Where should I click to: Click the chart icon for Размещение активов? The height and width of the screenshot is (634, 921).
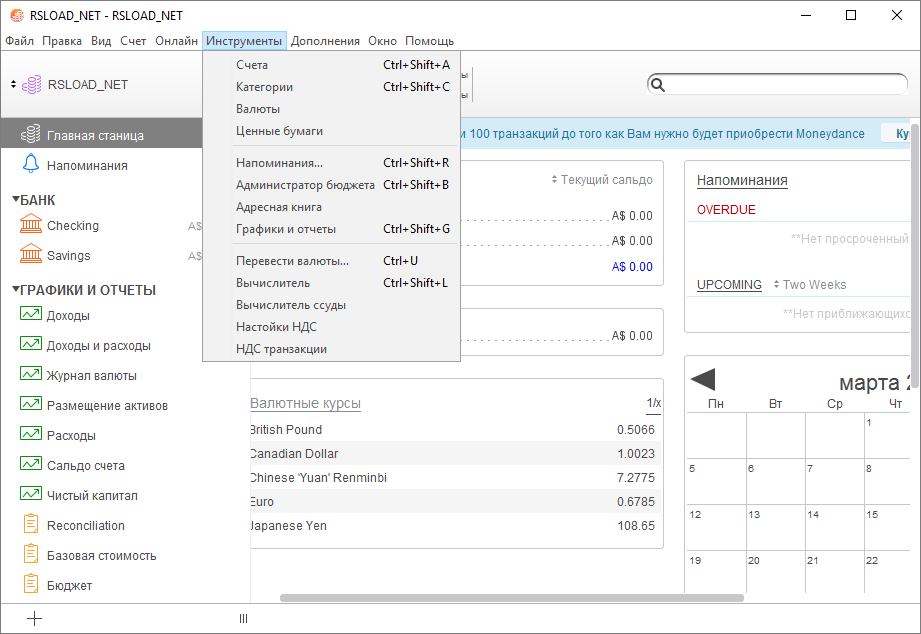coord(31,404)
